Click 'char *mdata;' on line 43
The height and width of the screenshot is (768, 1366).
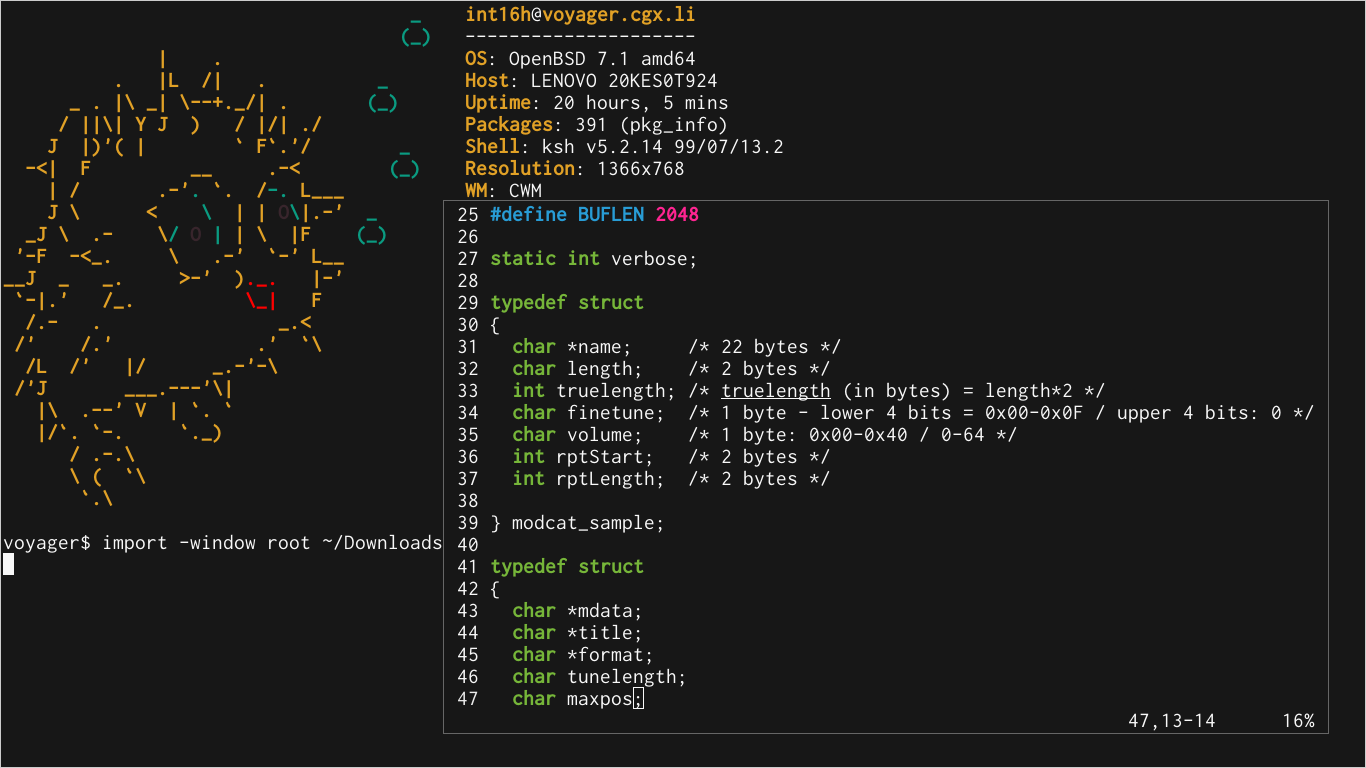pyautogui.click(x=578, y=611)
